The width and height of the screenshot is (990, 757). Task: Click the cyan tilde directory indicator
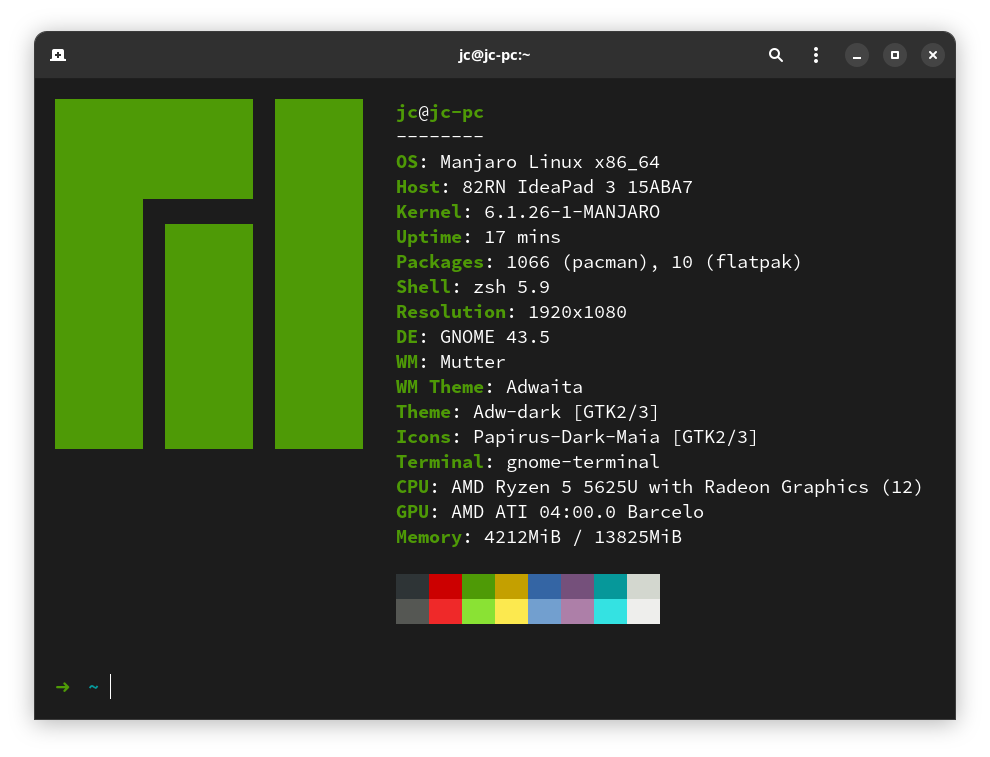93,687
